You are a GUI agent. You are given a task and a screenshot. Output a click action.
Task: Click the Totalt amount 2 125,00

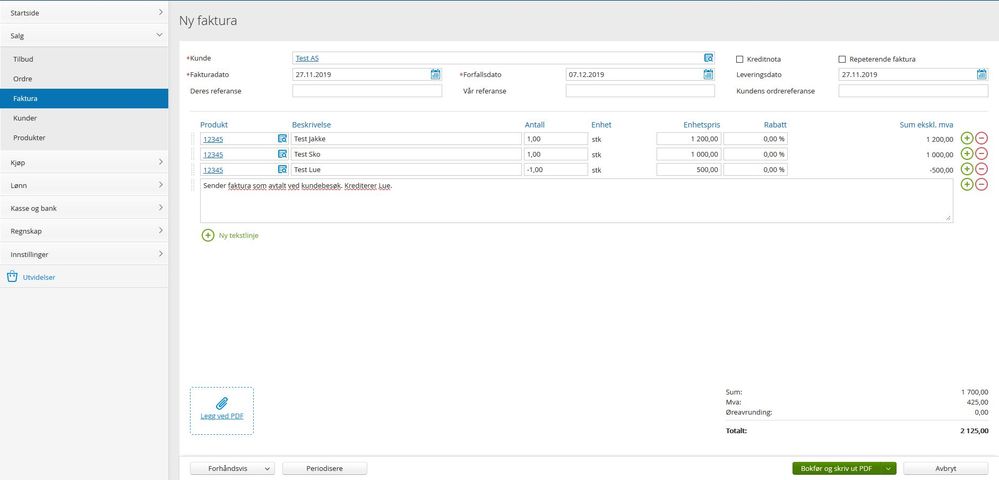(x=974, y=431)
